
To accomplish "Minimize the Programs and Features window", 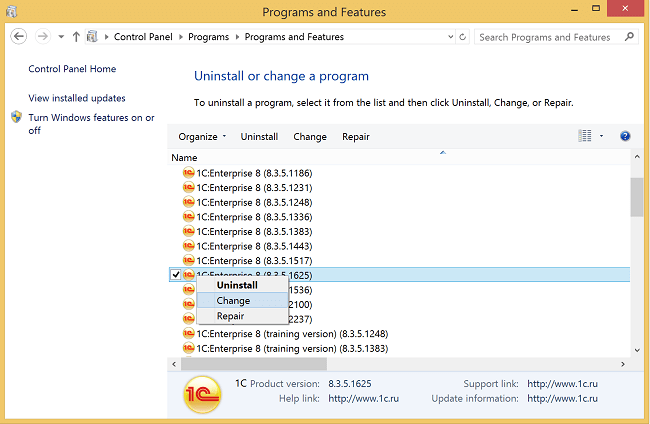I will tap(574, 9).
